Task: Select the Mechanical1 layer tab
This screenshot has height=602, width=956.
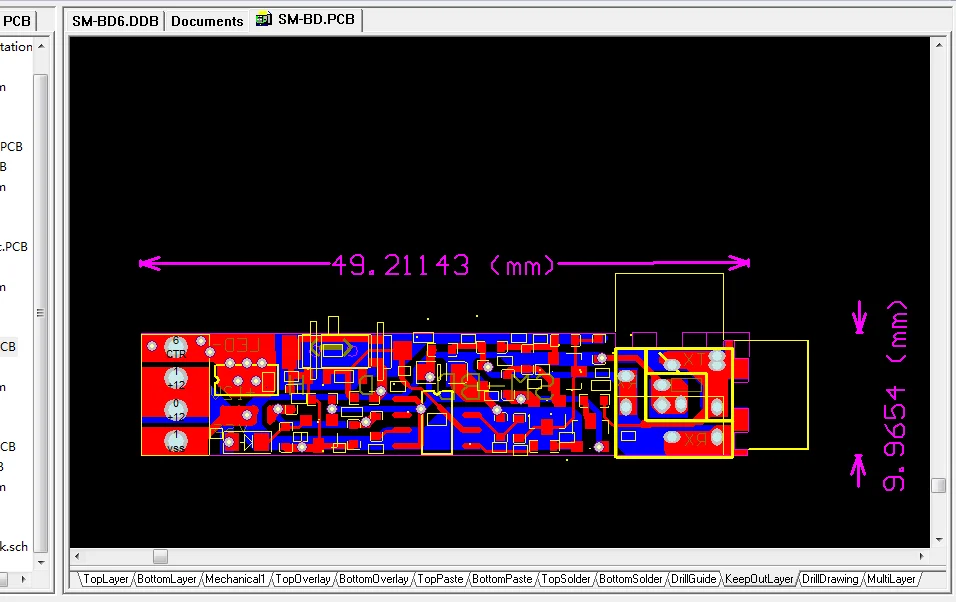Action: [236, 579]
